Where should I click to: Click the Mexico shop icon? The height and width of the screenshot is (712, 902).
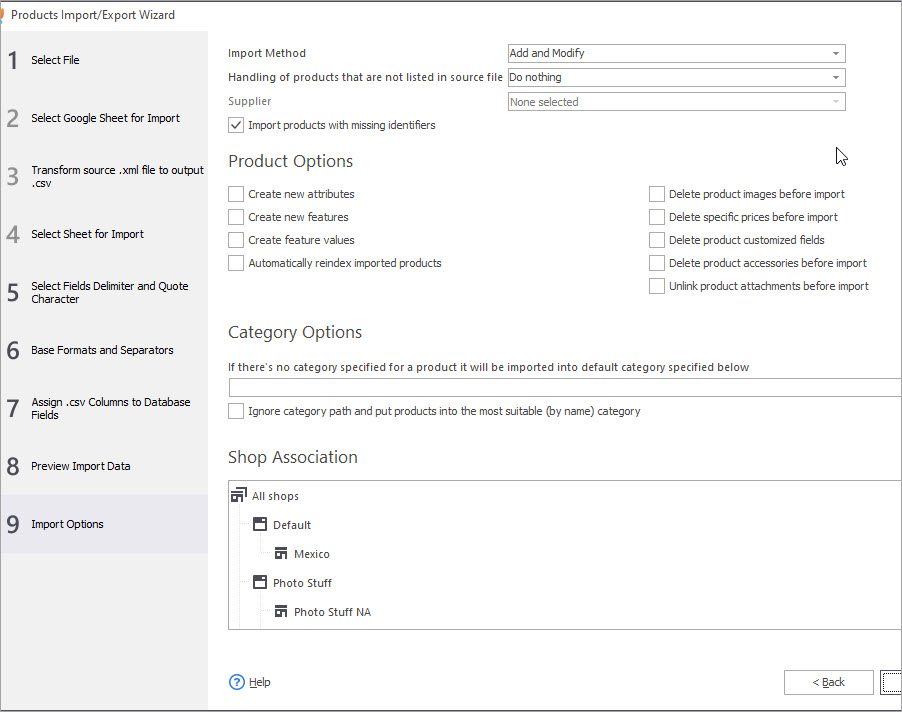coord(281,554)
